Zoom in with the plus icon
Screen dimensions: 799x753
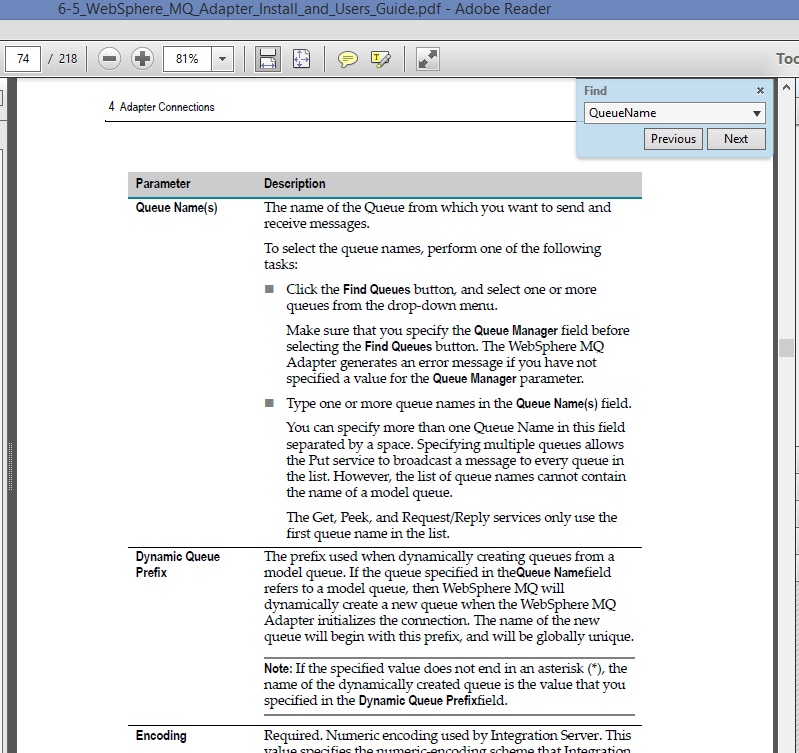pyautogui.click(x=142, y=59)
